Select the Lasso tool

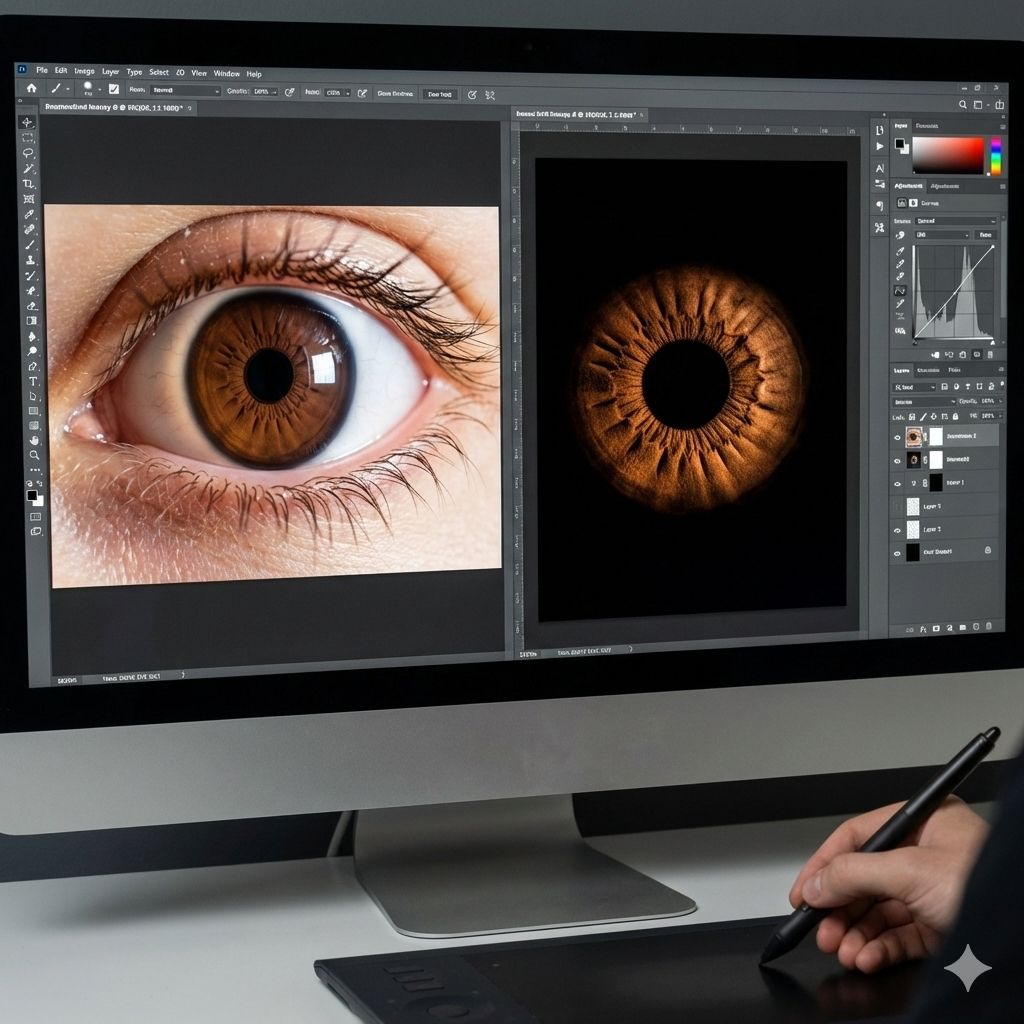pos(28,153)
